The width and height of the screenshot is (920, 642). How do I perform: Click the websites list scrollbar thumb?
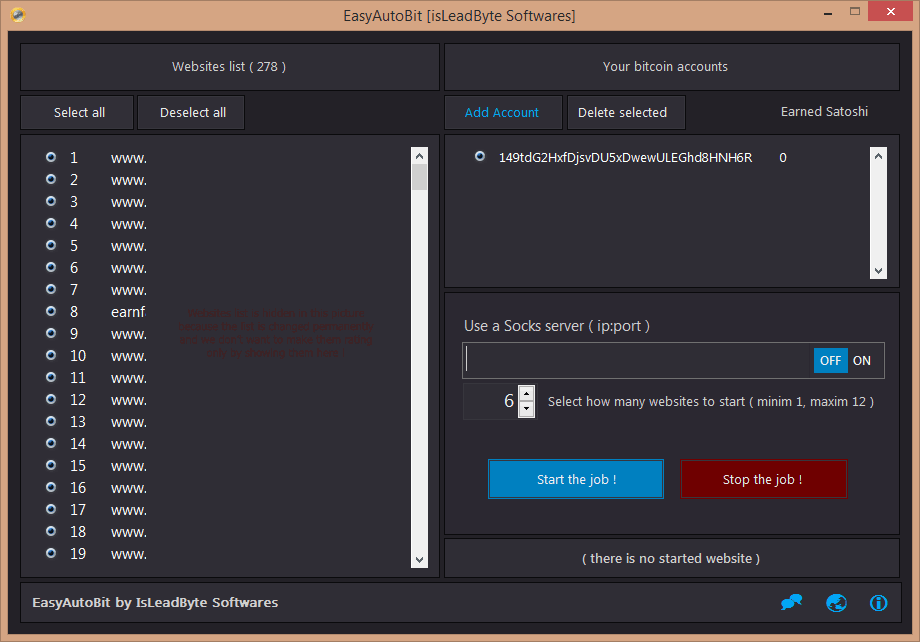pyautogui.click(x=419, y=177)
